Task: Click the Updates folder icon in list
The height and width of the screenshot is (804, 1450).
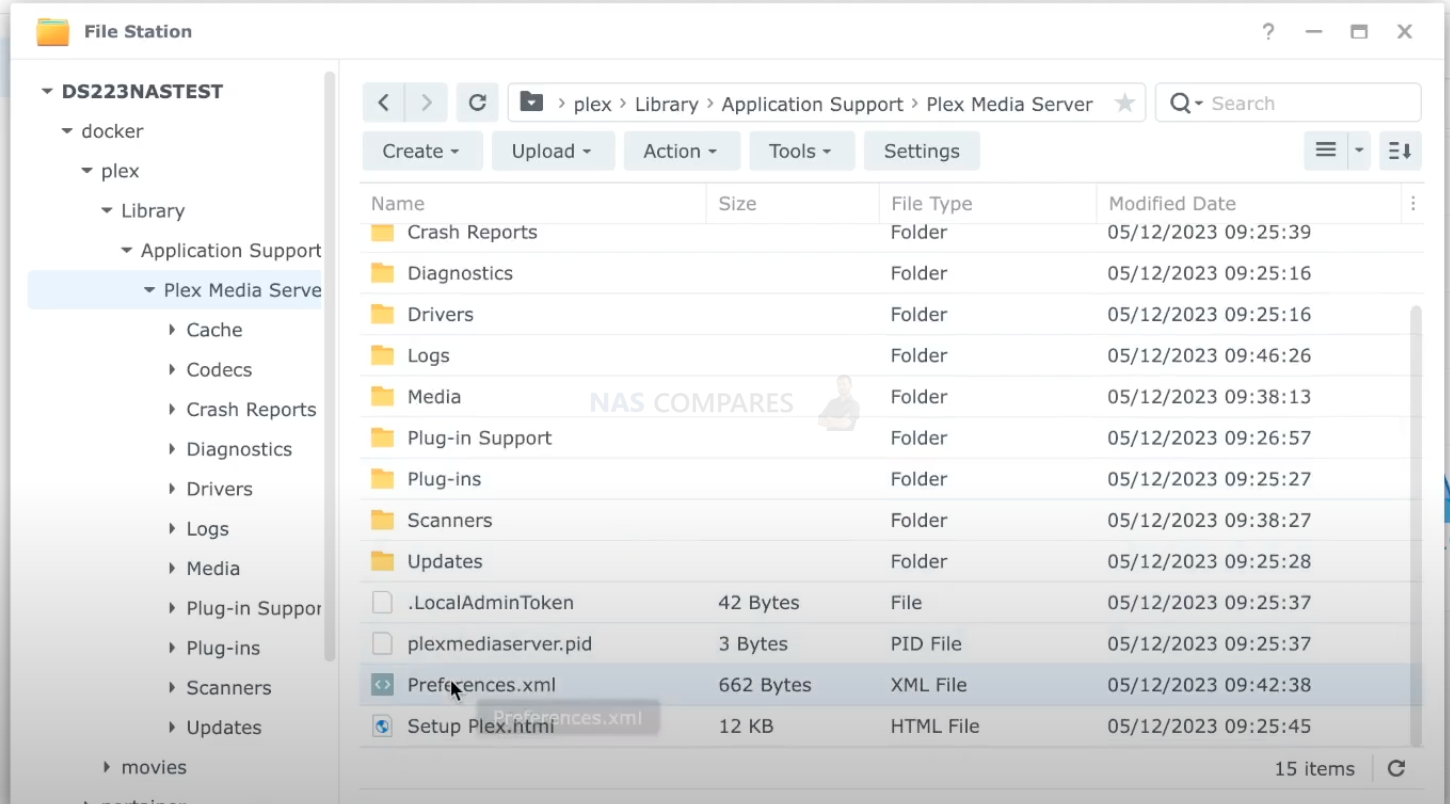Action: coord(382,561)
